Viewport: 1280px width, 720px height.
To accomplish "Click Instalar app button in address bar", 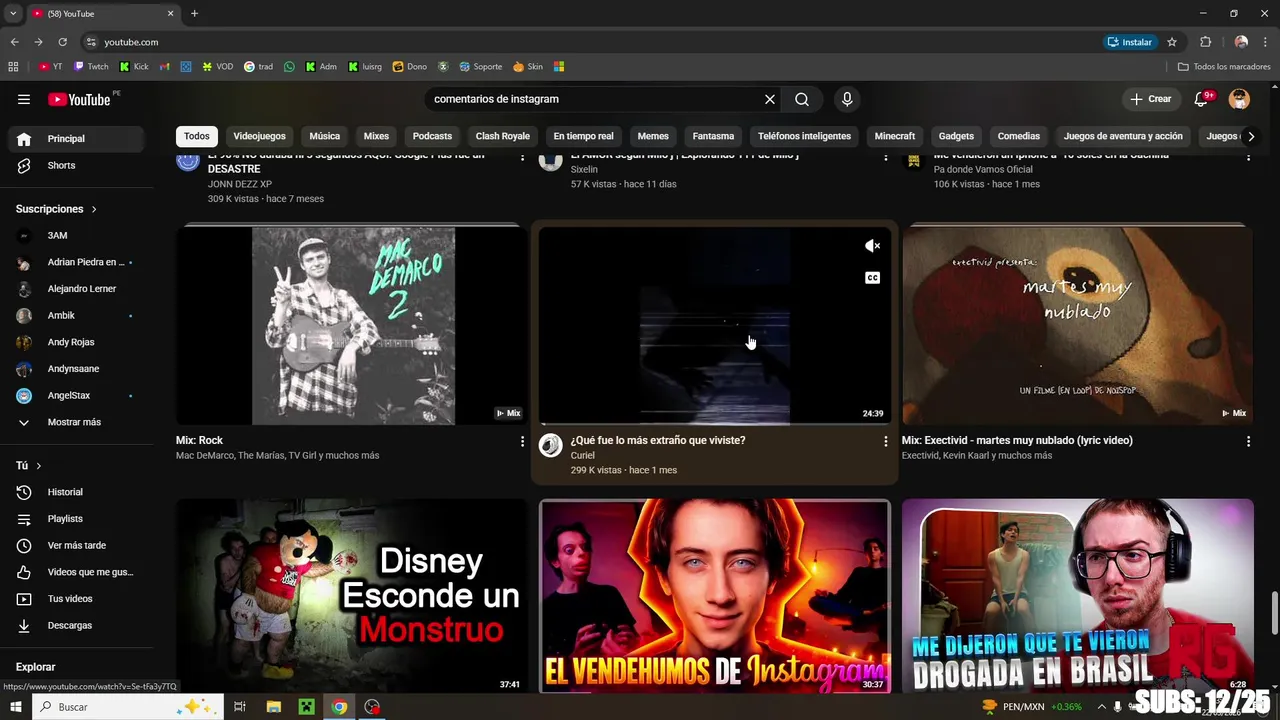I will [x=1130, y=42].
